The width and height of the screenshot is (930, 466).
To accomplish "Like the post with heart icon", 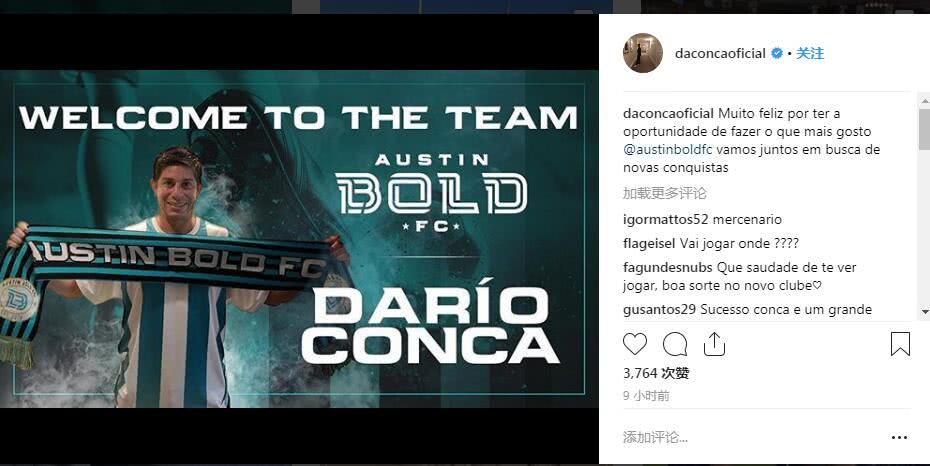I will pyautogui.click(x=635, y=344).
